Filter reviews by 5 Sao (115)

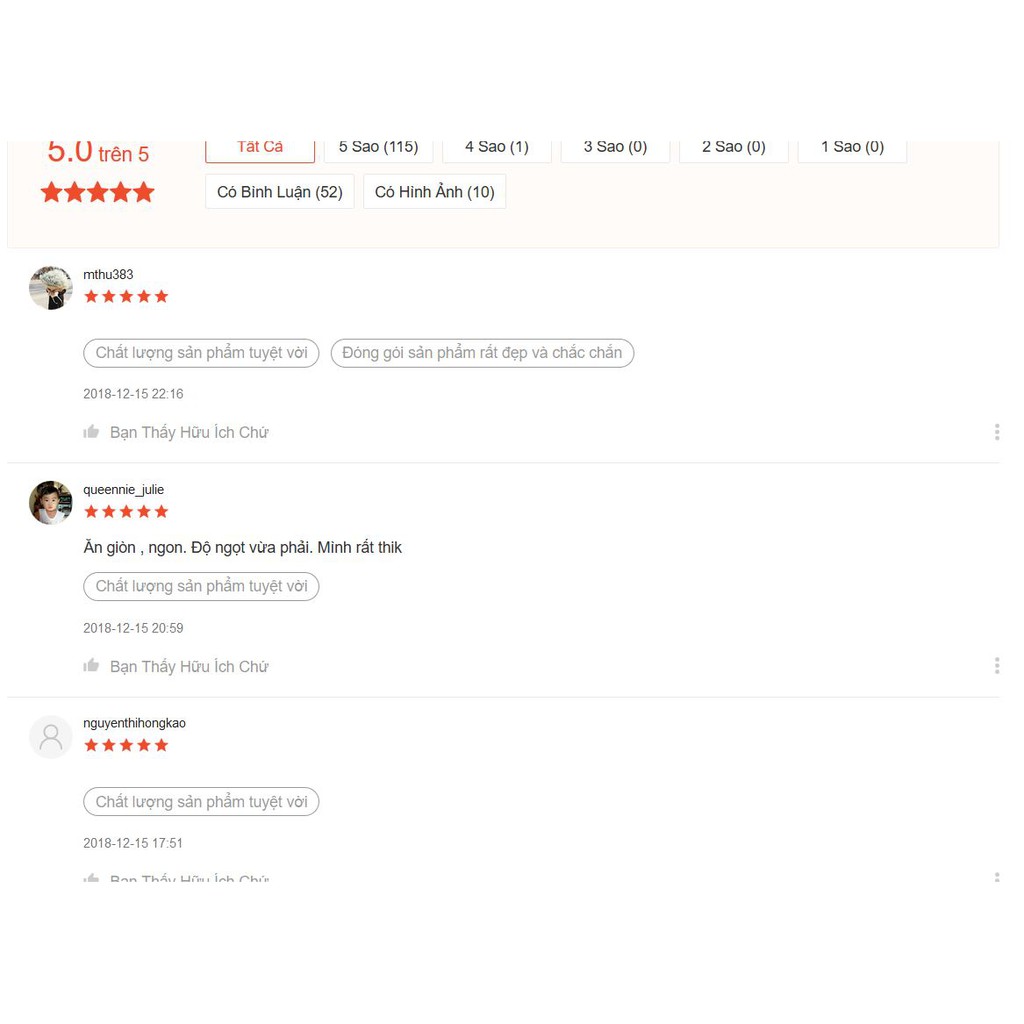[x=378, y=150]
